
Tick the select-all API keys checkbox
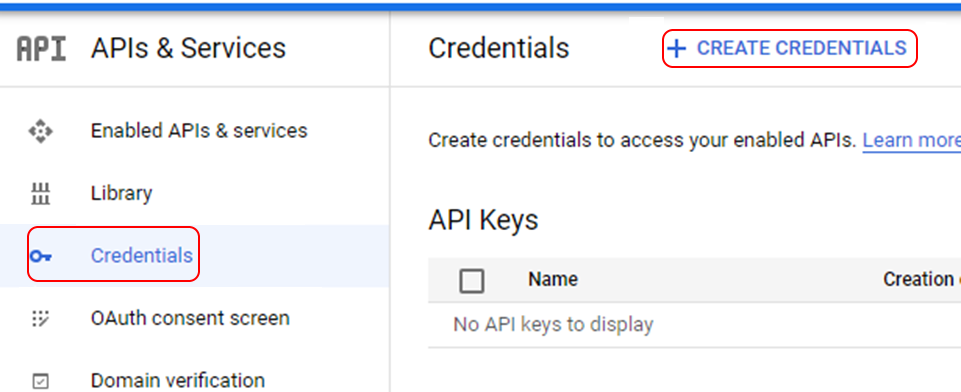pyautogui.click(x=471, y=281)
